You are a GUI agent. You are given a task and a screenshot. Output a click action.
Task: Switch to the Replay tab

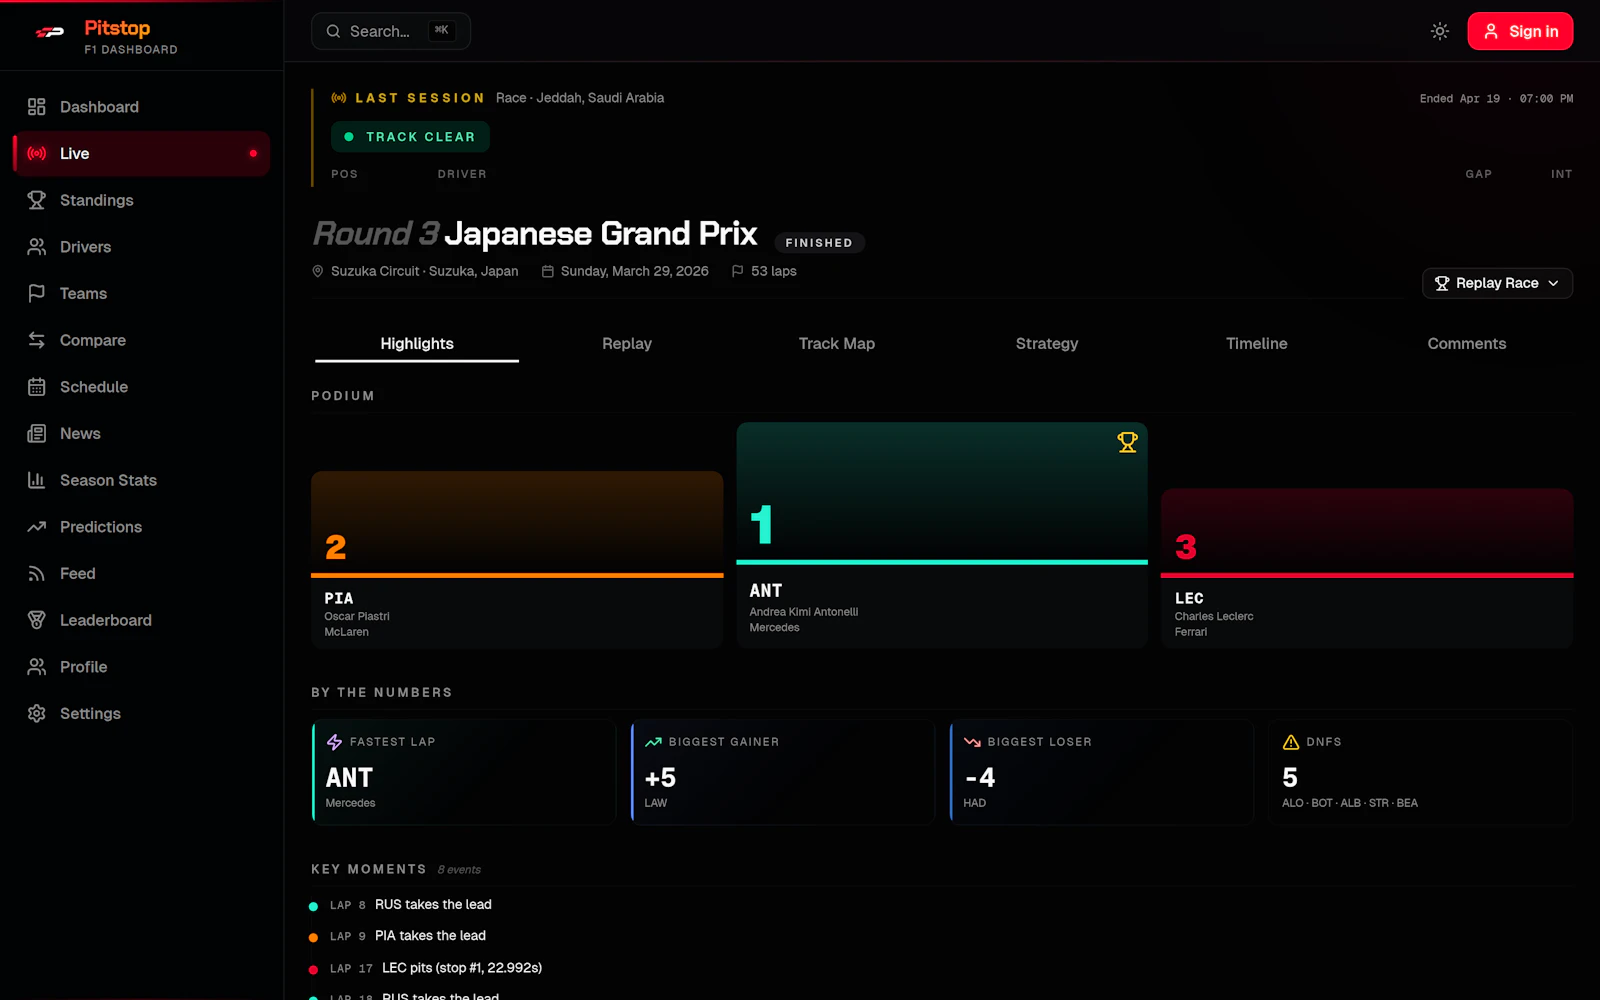[x=627, y=344]
